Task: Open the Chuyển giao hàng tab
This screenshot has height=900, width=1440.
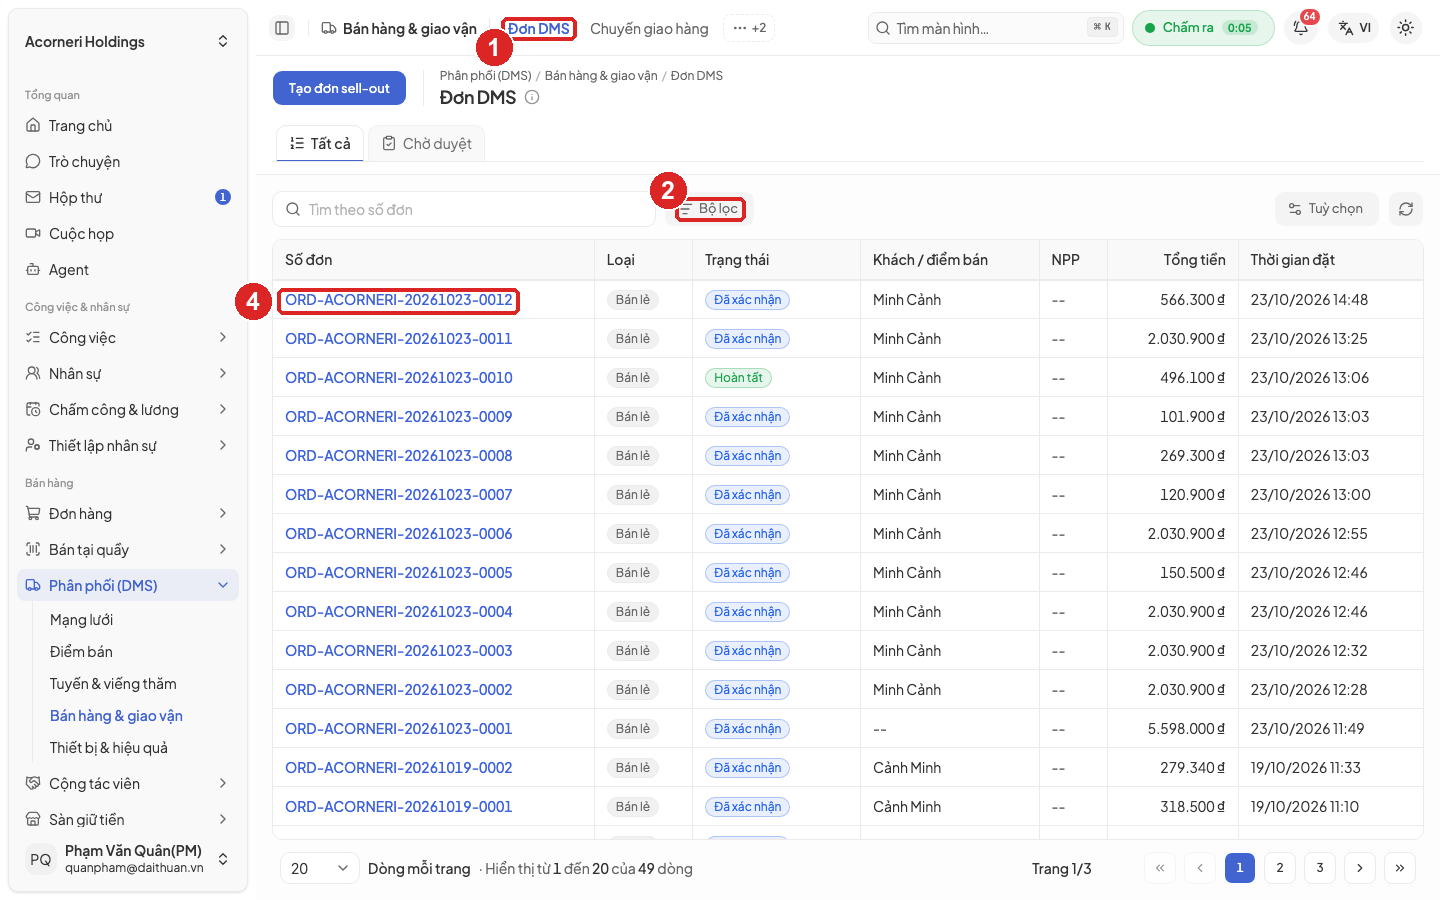Action: [649, 29]
